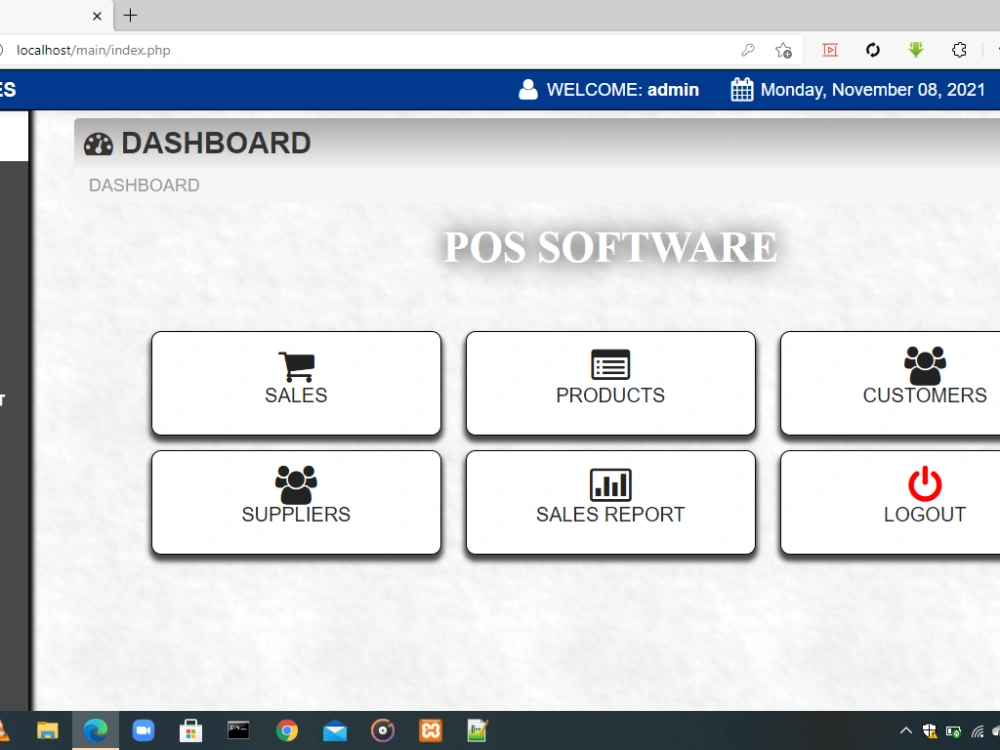The width and height of the screenshot is (1000, 750).
Task: Click the list icon on PRODUCTS
Action: [610, 365]
